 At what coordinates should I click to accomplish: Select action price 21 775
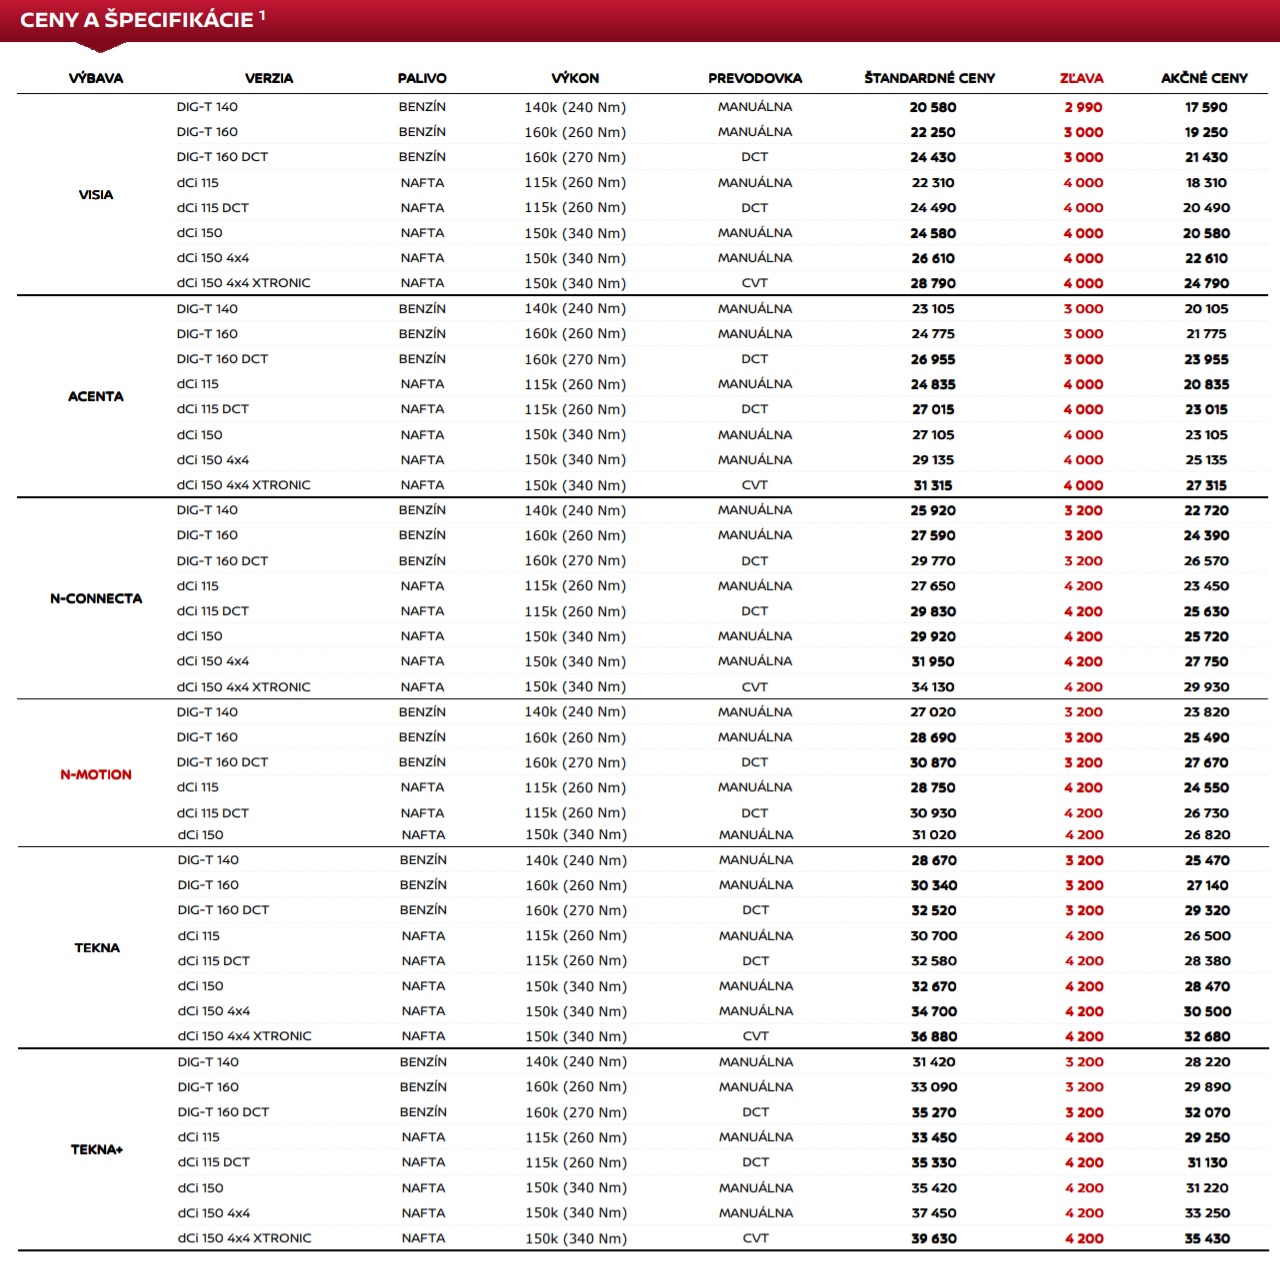point(1206,334)
